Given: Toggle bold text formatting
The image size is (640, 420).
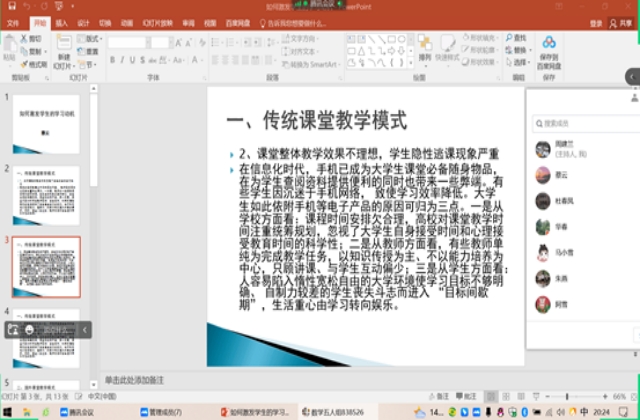Looking at the screenshot, I should point(113,60).
